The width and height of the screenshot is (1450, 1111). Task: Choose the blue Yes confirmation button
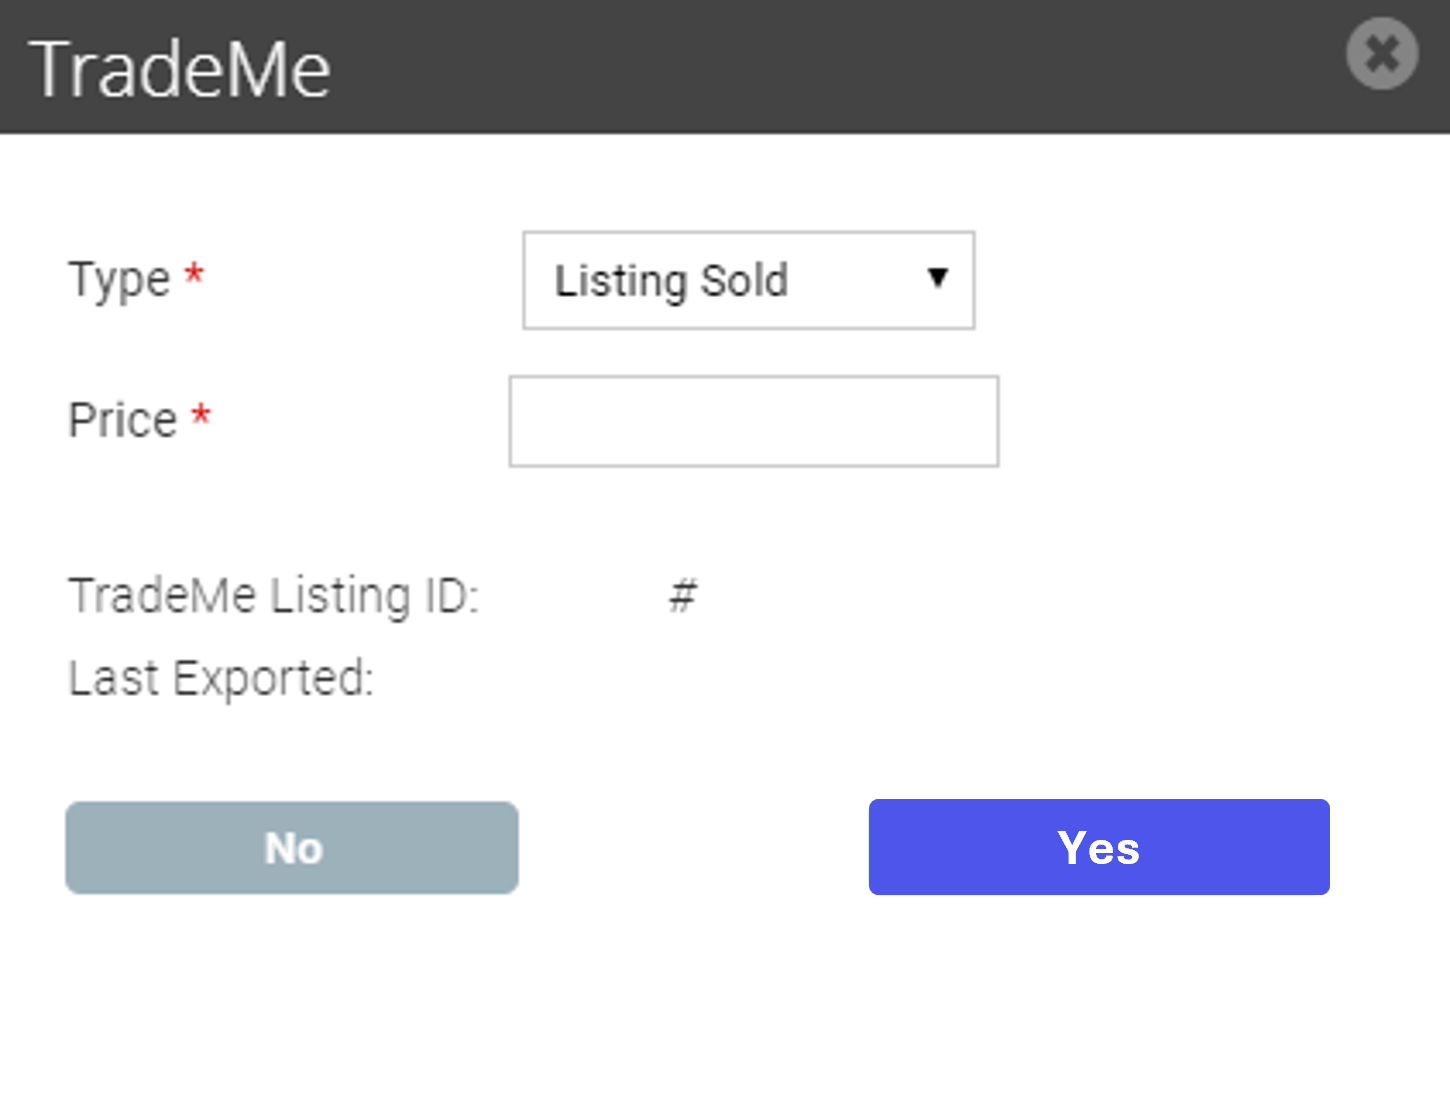click(1099, 847)
